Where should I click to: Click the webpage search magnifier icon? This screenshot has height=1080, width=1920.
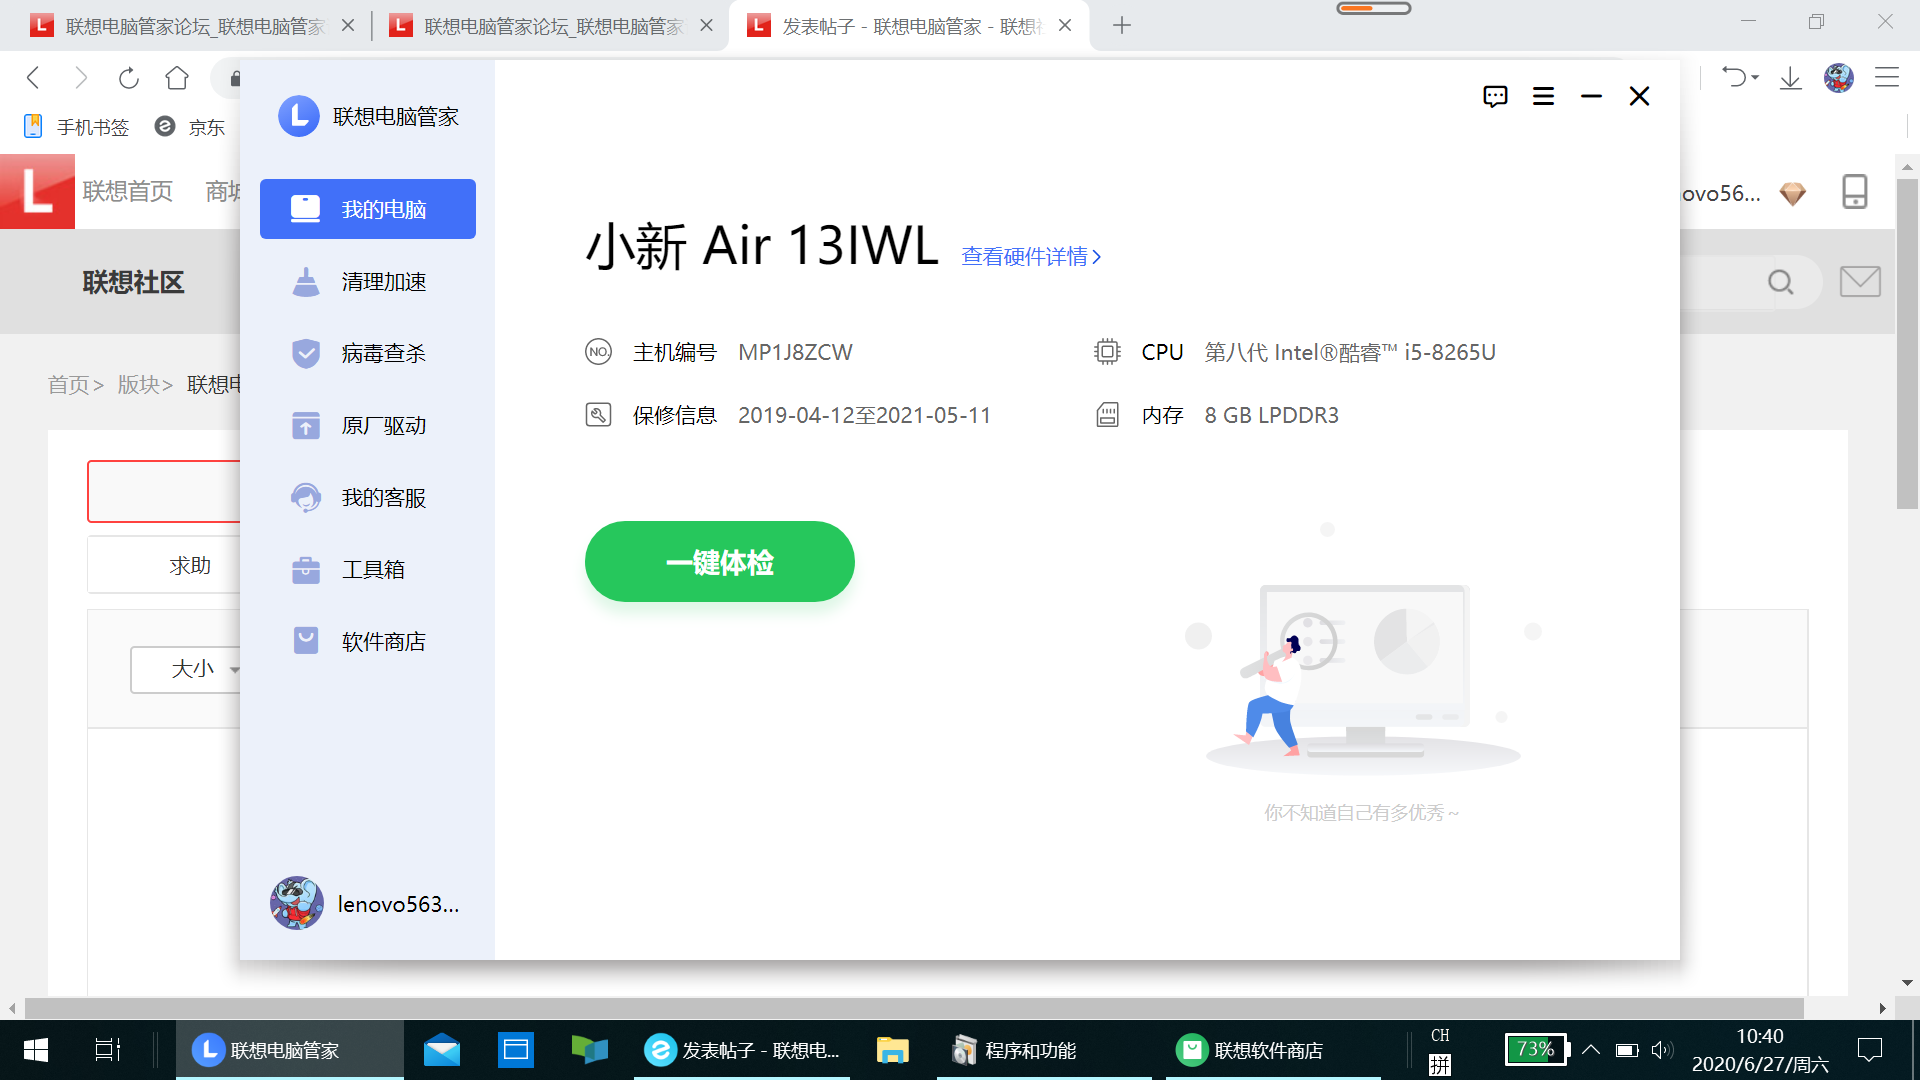[1781, 283]
